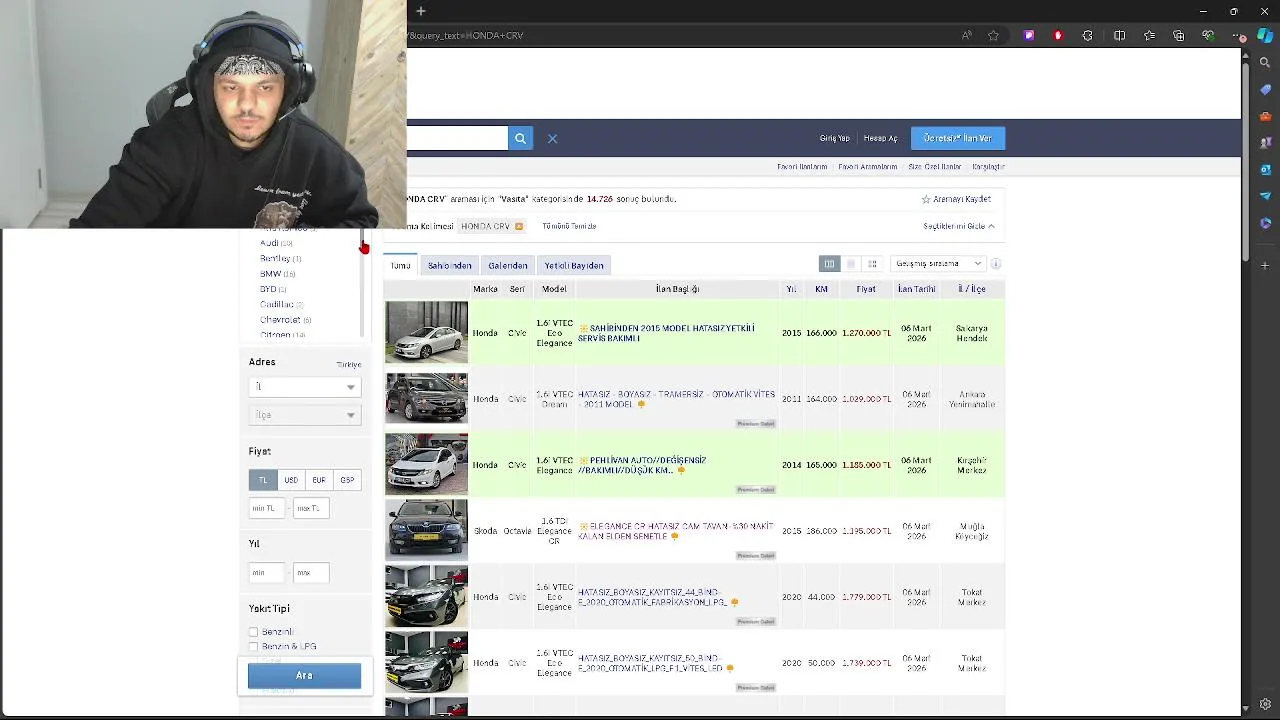This screenshot has height=720, width=1280.
Task: Select the Tümü tab
Action: (x=401, y=266)
